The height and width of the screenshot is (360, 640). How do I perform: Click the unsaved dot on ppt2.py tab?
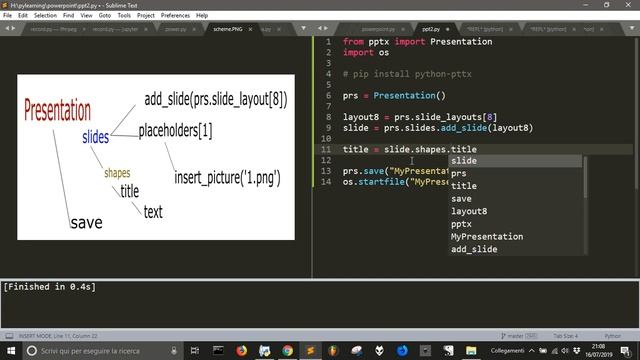447,29
